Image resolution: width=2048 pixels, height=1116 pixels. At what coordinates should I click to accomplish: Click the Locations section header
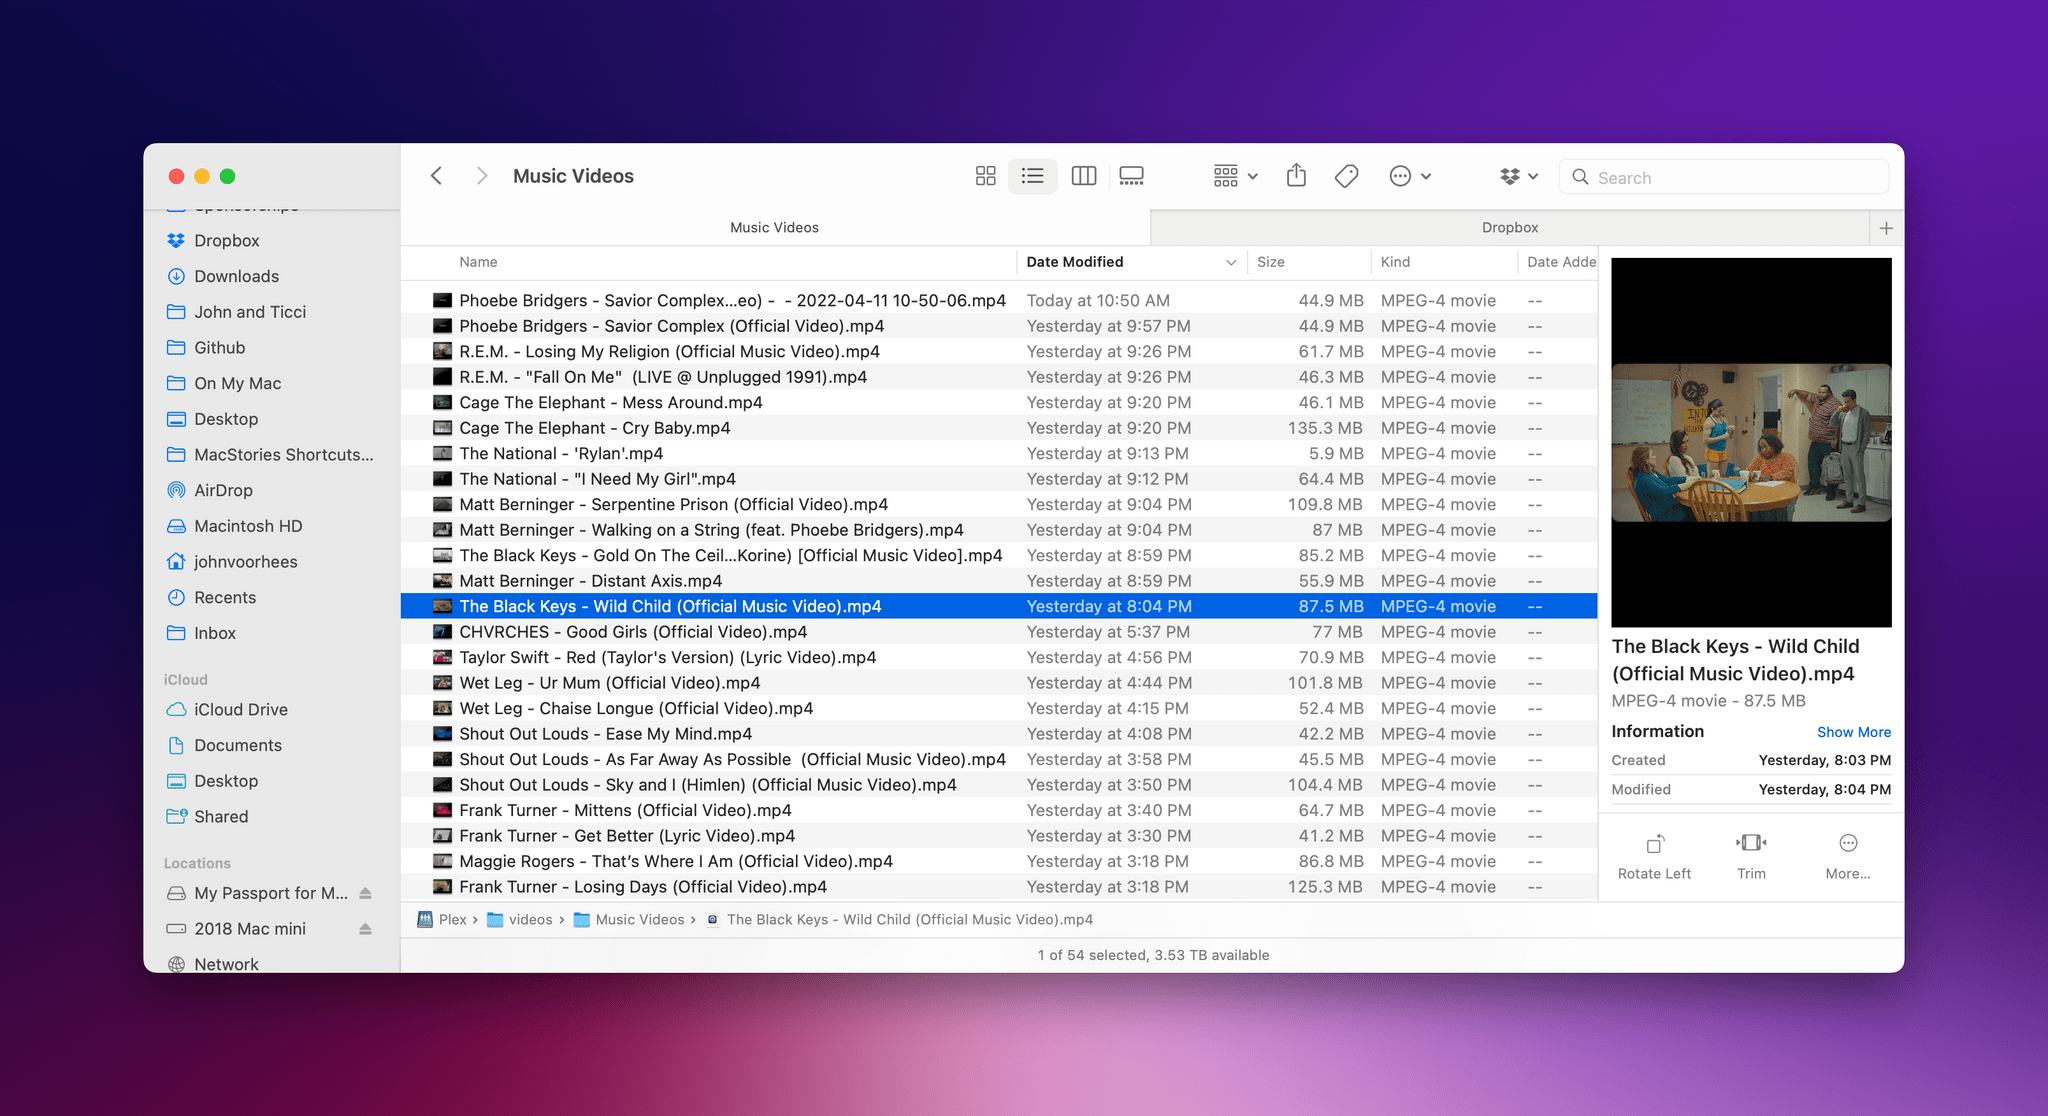pos(197,863)
